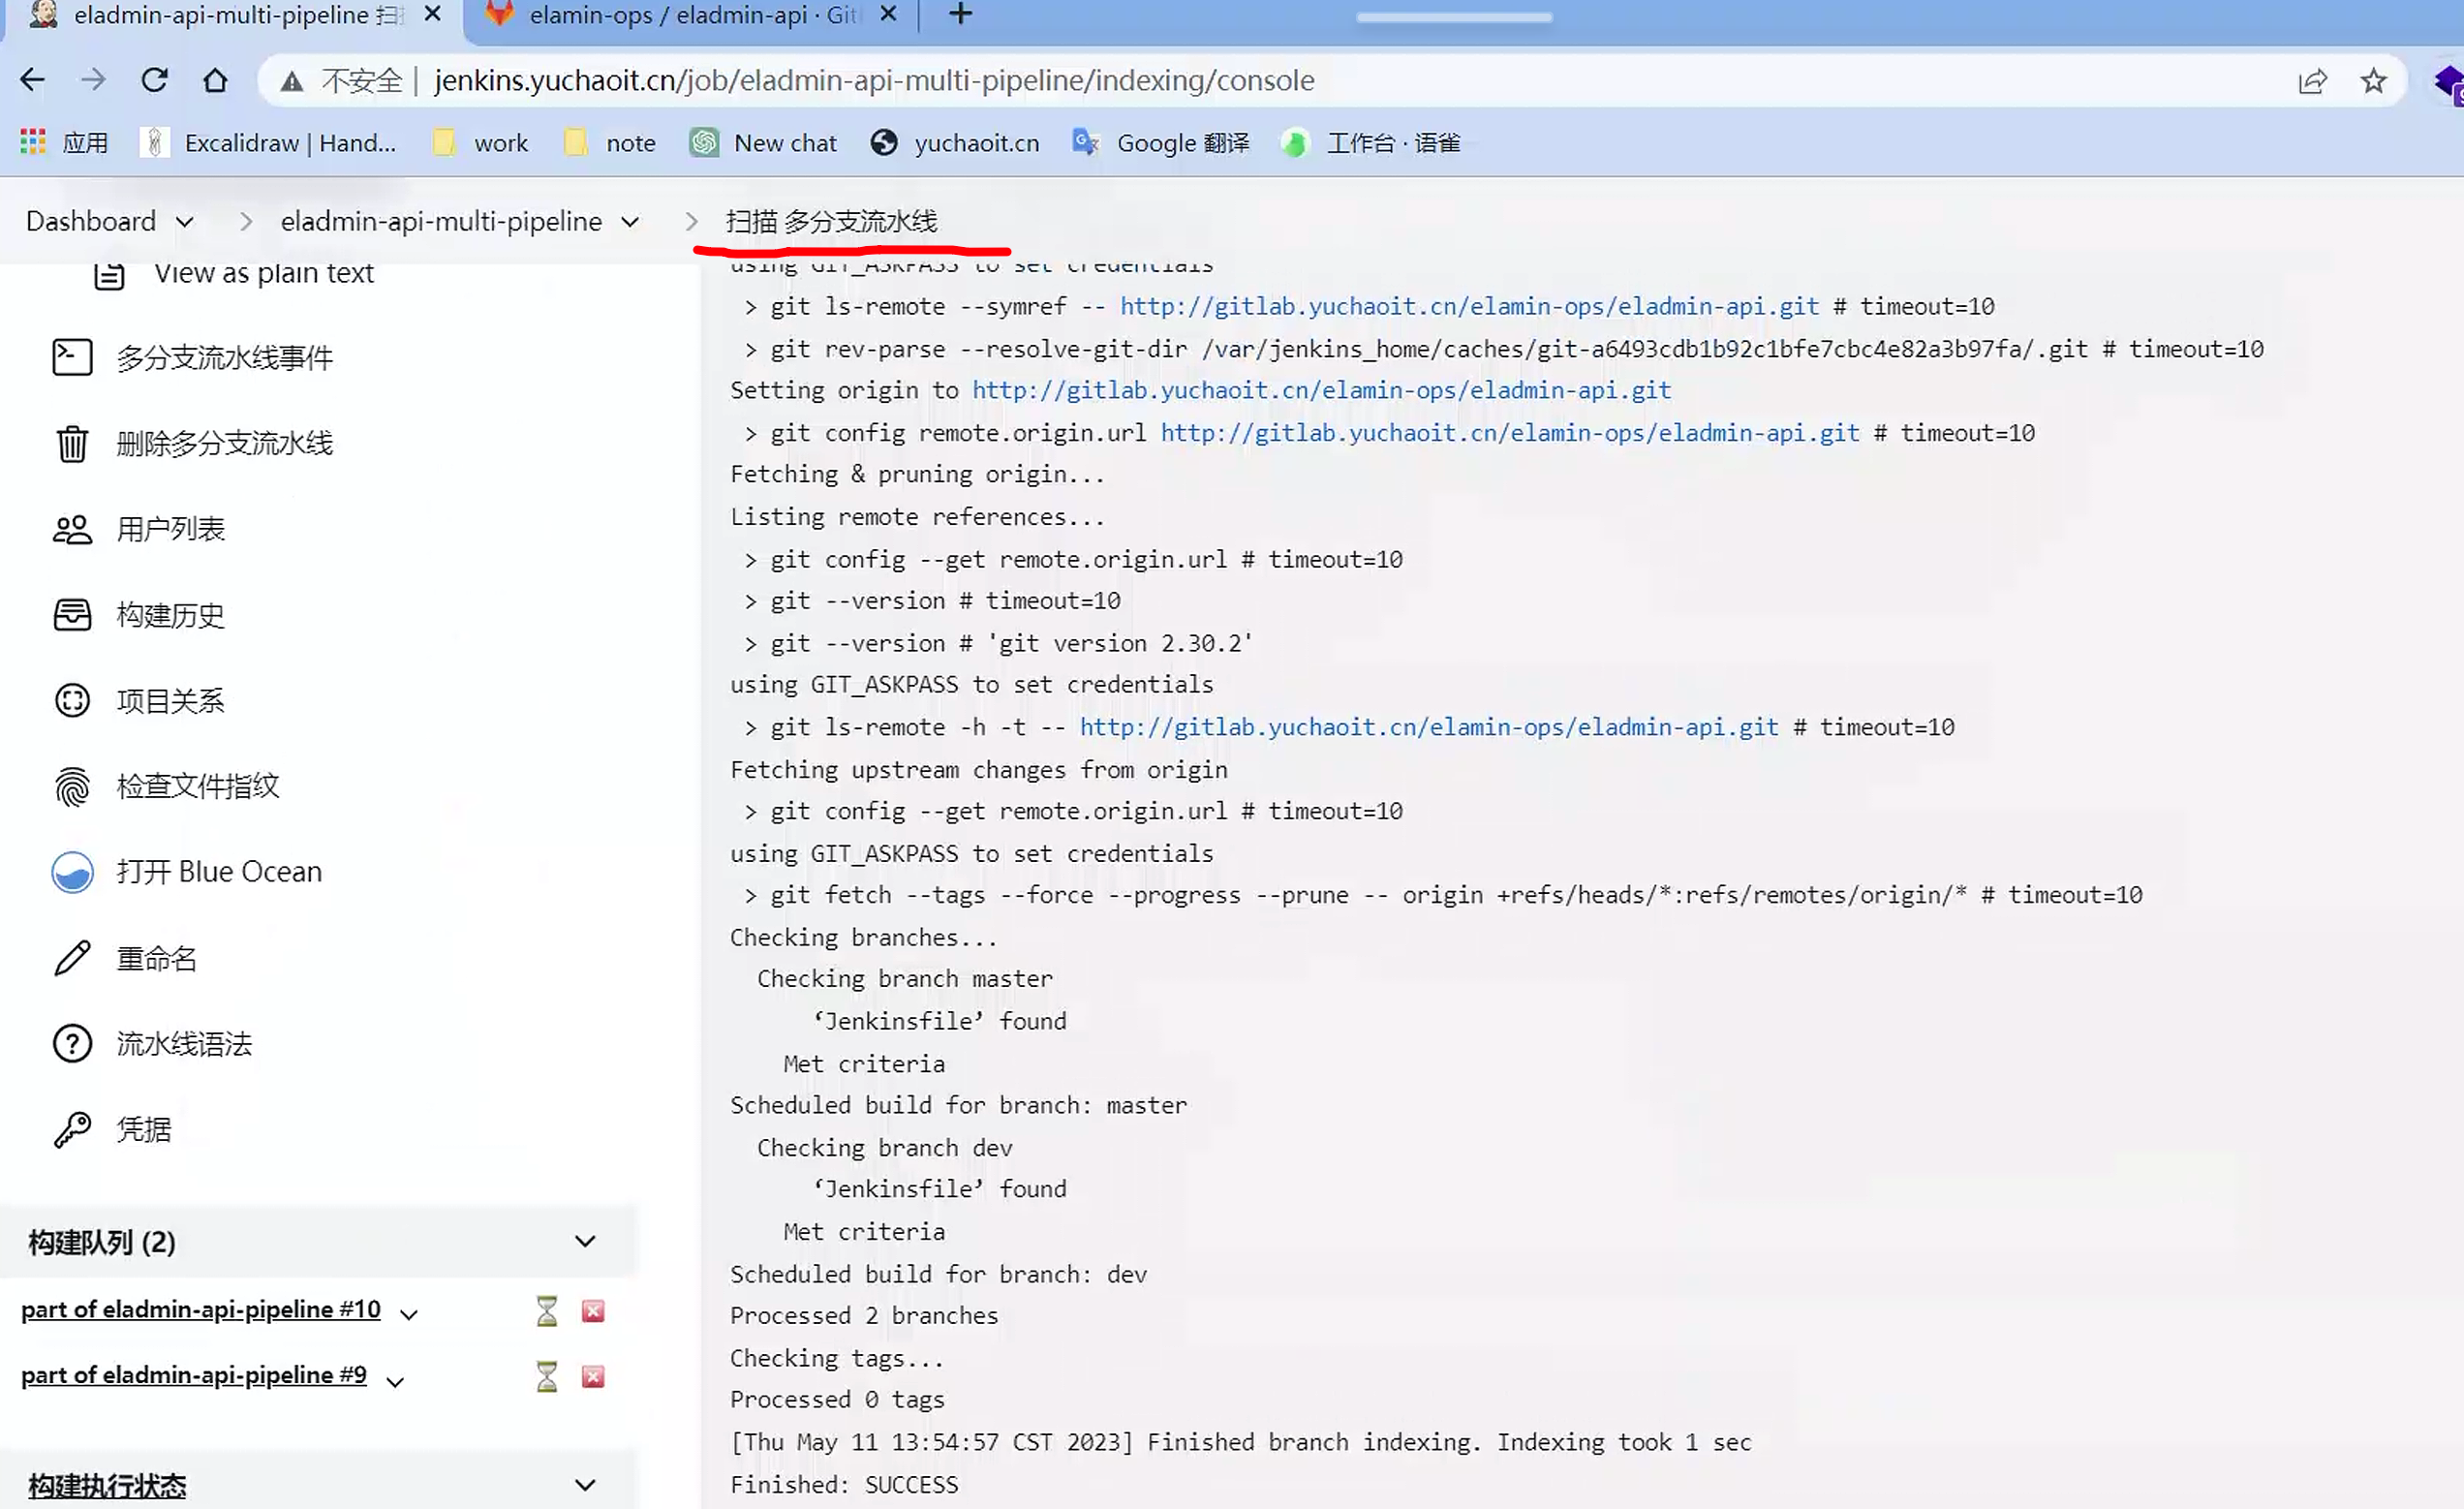Collapse the 构建队列 panel
This screenshot has height=1509, width=2464.
pos(585,1242)
